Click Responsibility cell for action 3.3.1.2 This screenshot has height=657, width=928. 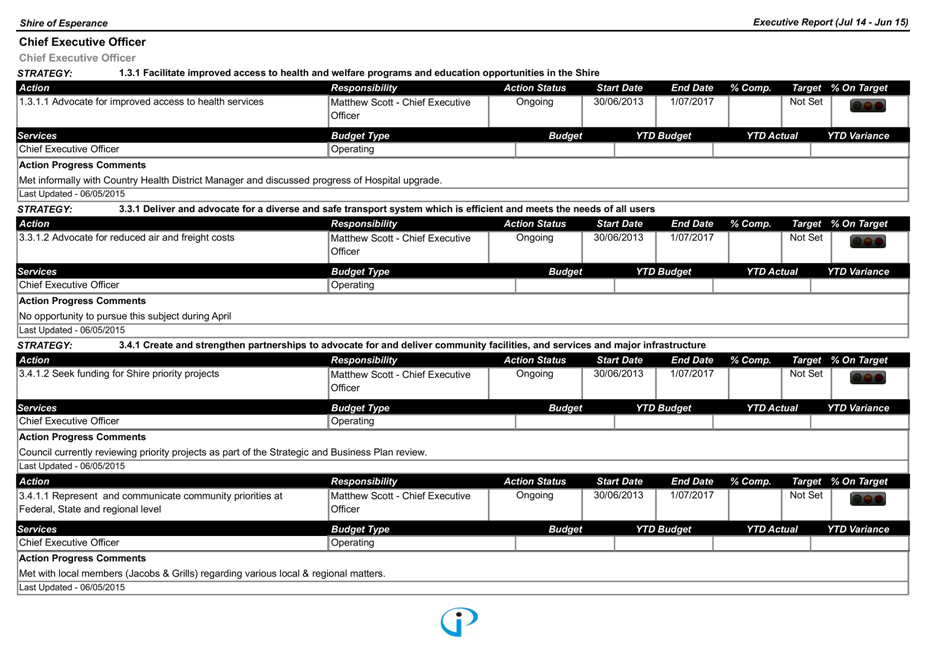[x=408, y=246]
